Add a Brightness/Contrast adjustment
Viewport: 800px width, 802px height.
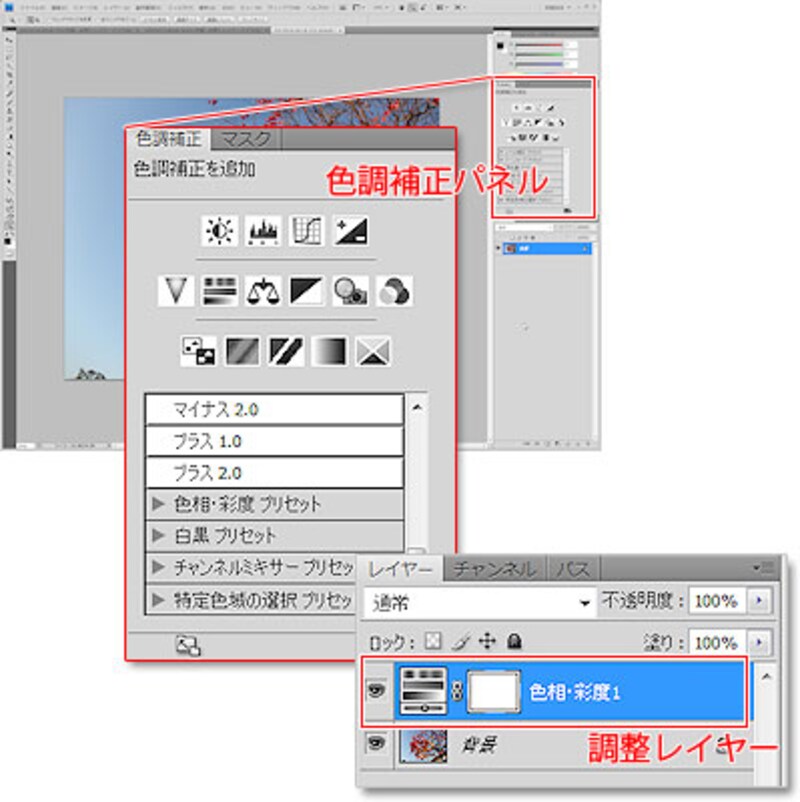tap(219, 231)
